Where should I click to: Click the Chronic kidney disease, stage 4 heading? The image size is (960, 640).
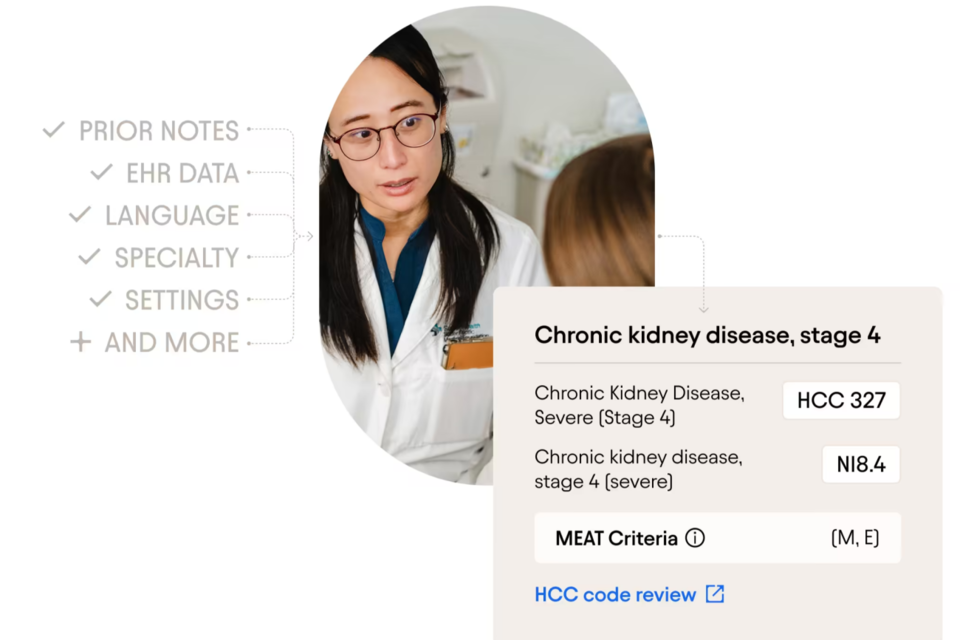pos(707,335)
